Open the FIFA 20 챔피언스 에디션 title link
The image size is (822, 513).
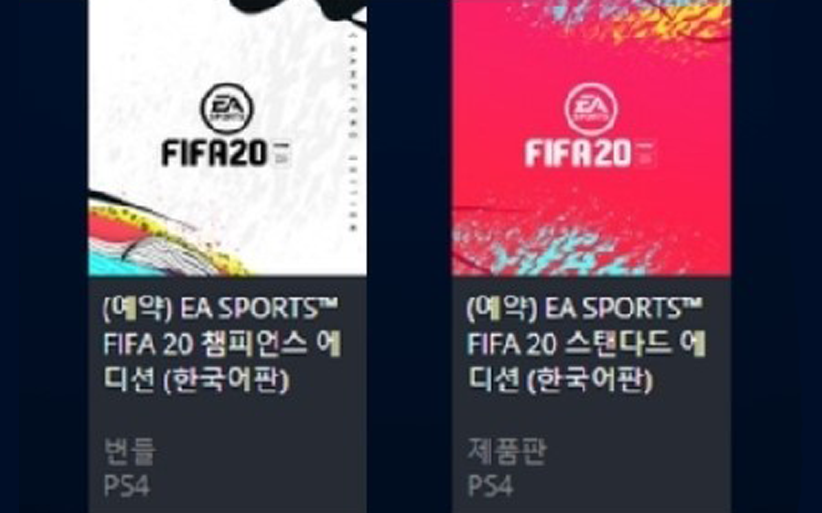click(x=222, y=344)
